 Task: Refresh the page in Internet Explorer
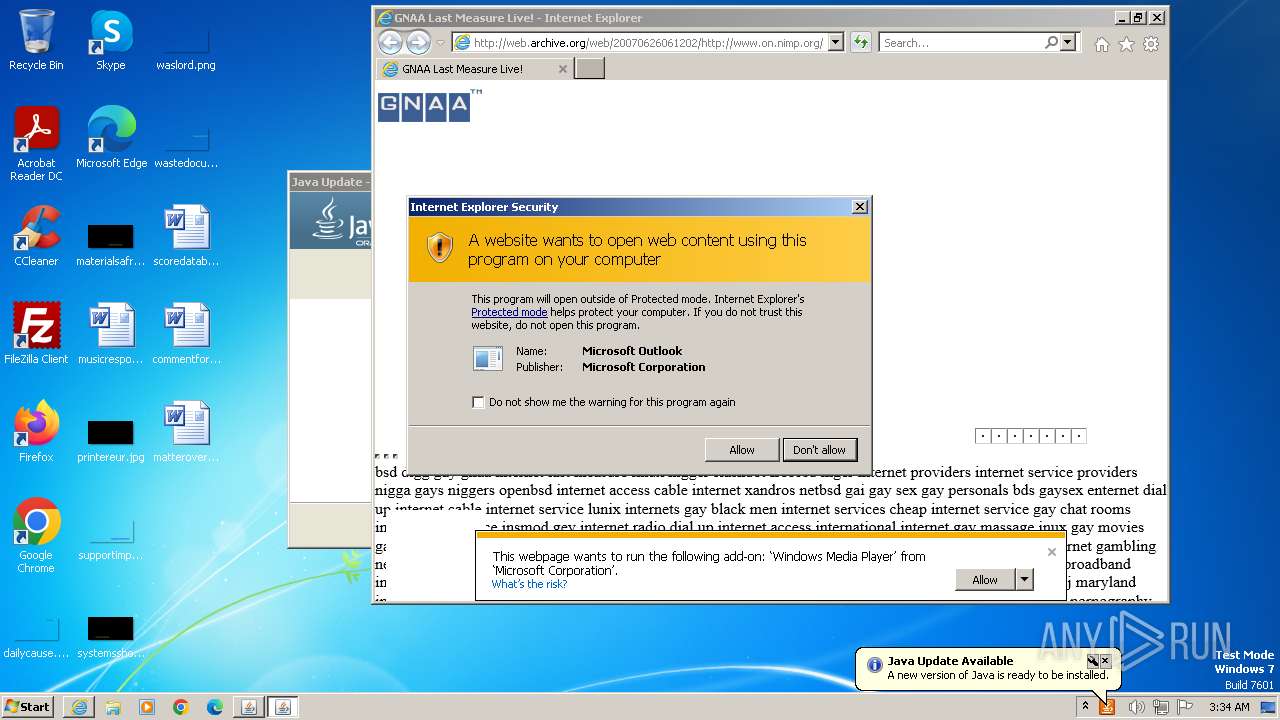pos(860,42)
